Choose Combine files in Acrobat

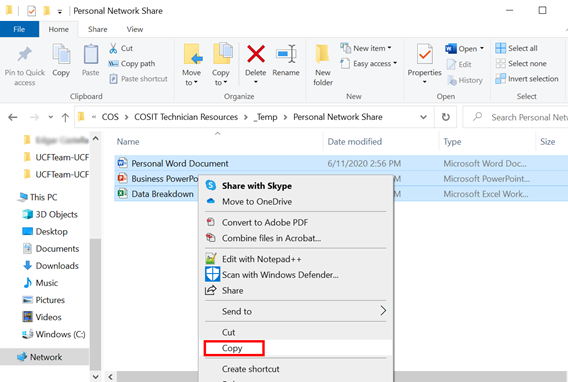[x=296, y=238]
